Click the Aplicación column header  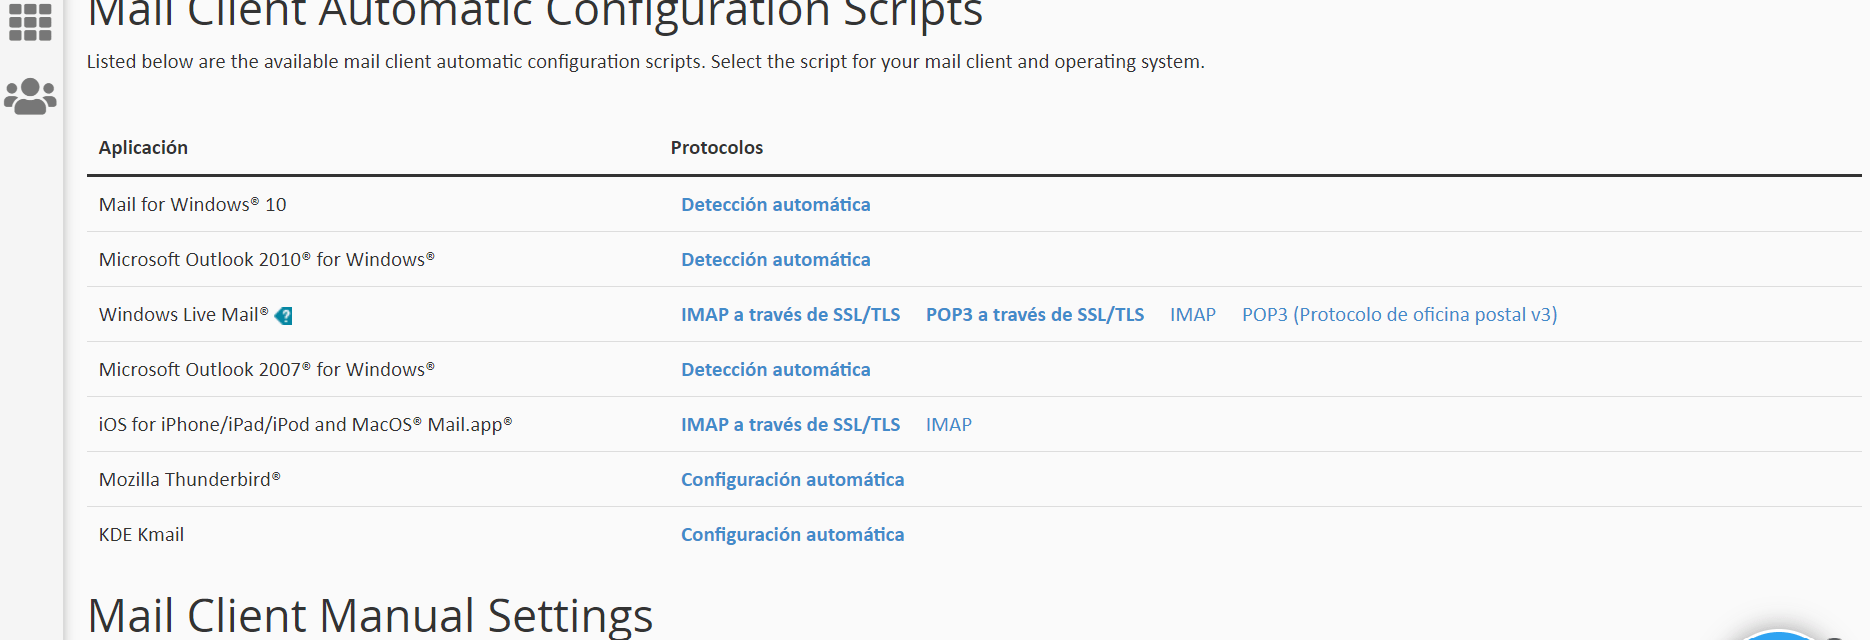143,147
